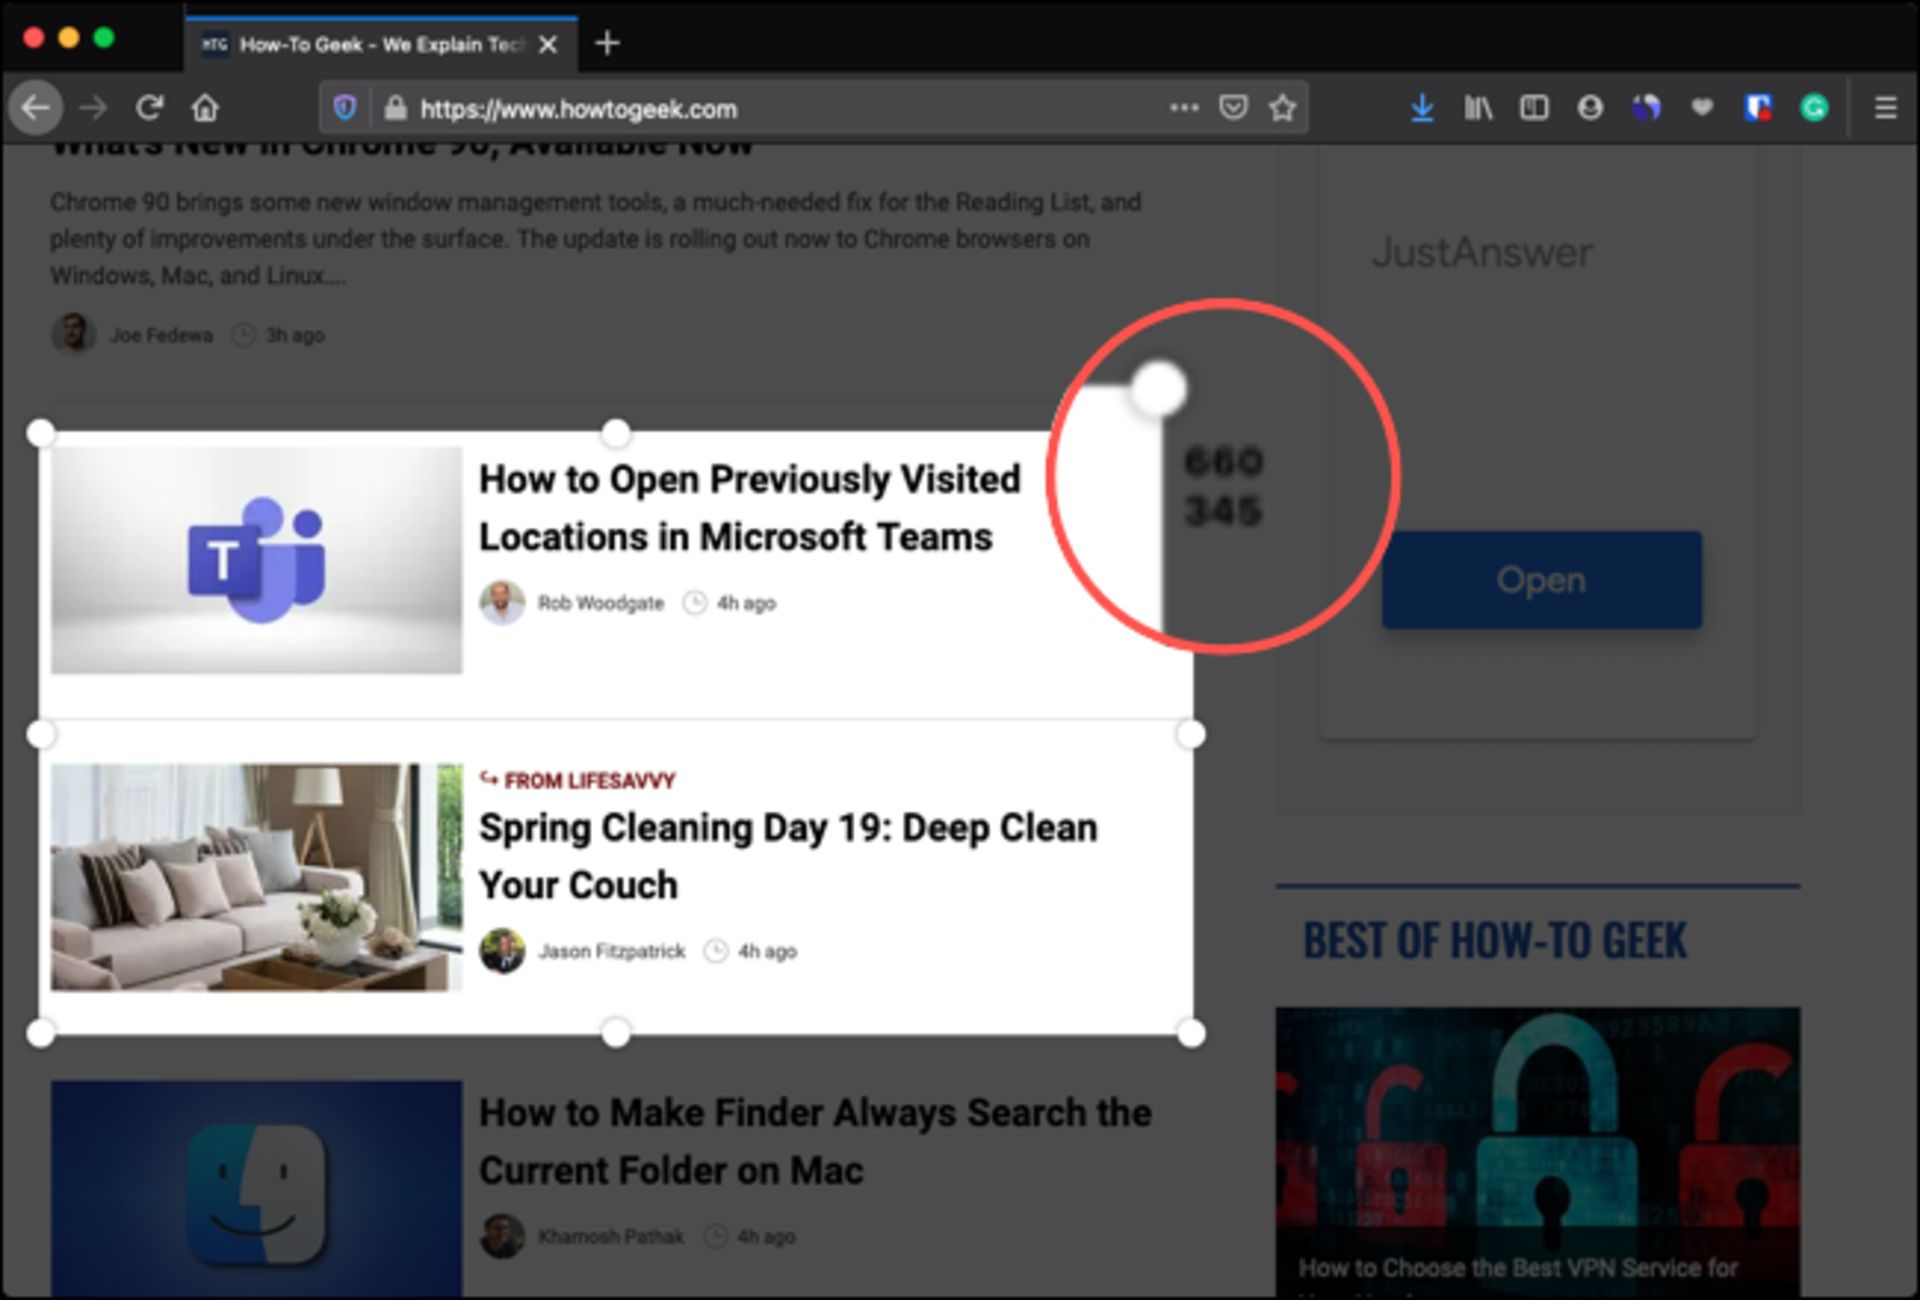Click author name Joe Fedewa
Screen dimensions: 1920x1300
click(x=161, y=335)
